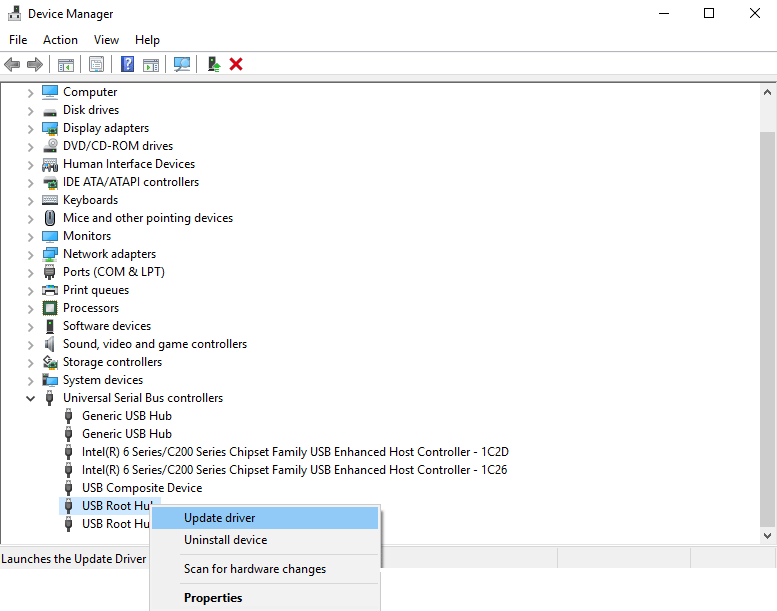The height and width of the screenshot is (611, 777).
Task: Expand the Monitors node
Action: tap(30, 237)
